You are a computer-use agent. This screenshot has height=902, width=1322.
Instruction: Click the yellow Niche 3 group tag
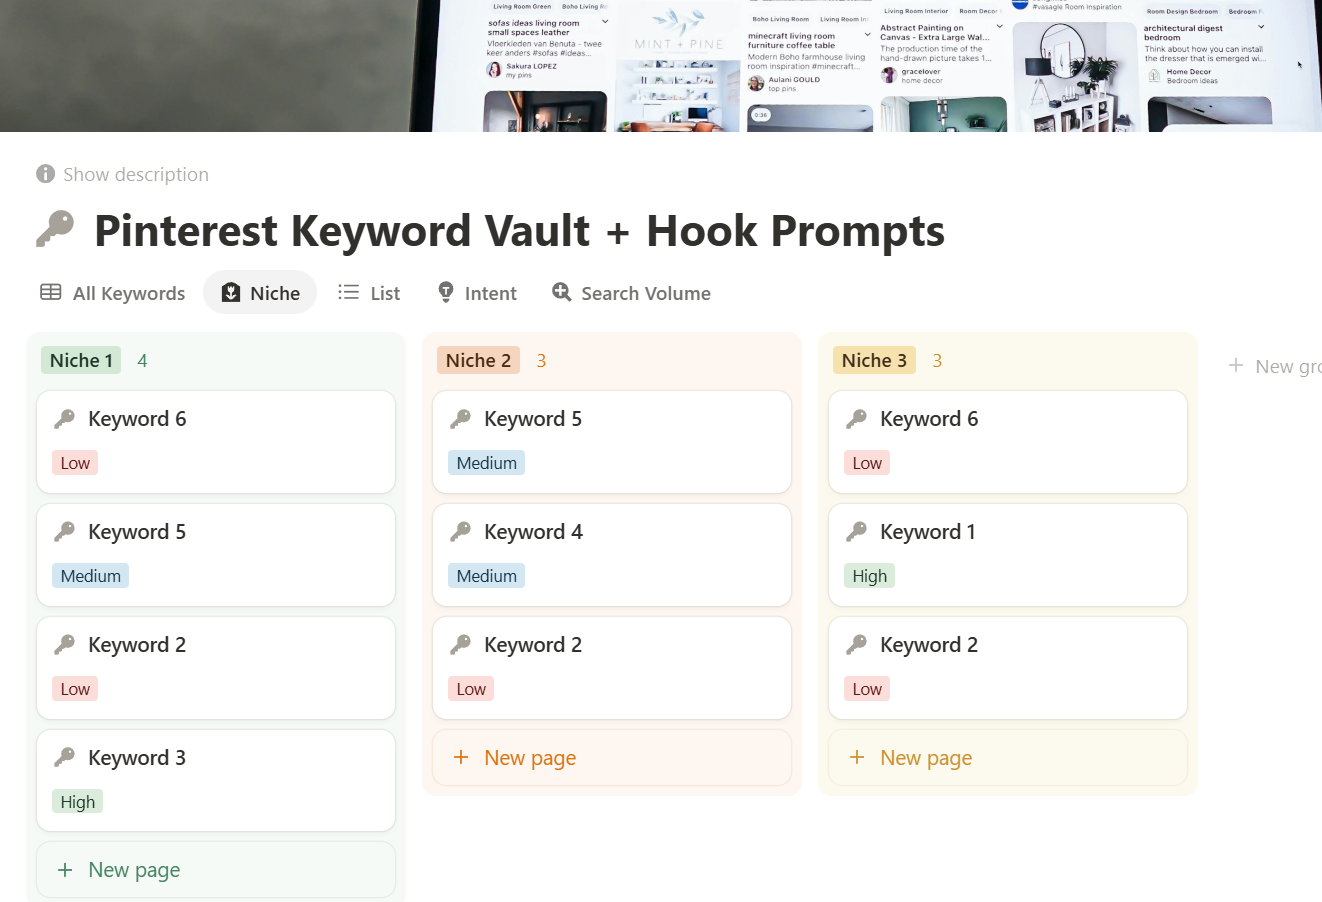tap(874, 360)
